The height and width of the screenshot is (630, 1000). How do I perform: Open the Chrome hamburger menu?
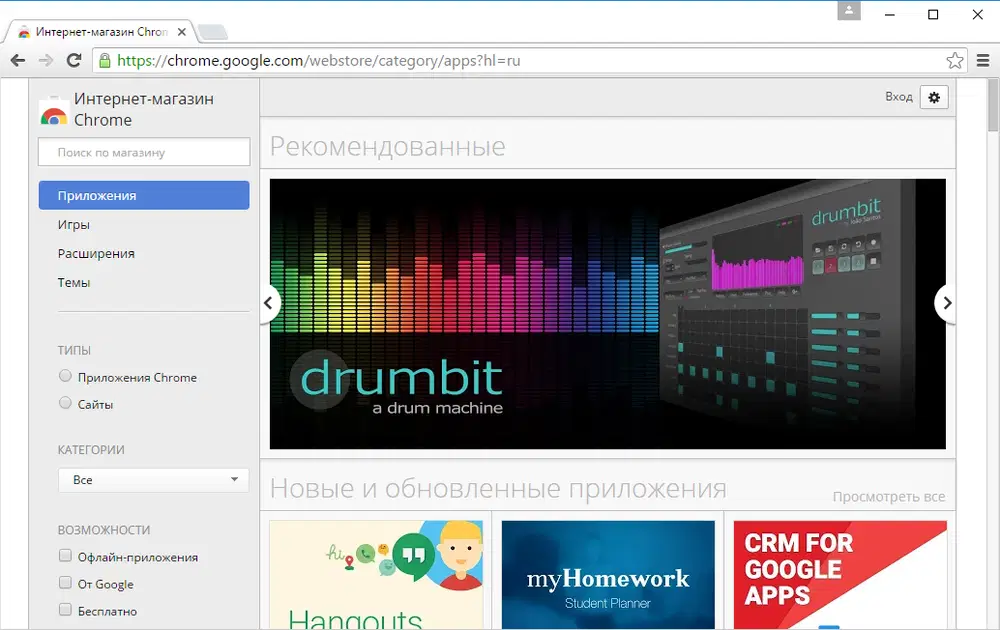tap(983, 61)
